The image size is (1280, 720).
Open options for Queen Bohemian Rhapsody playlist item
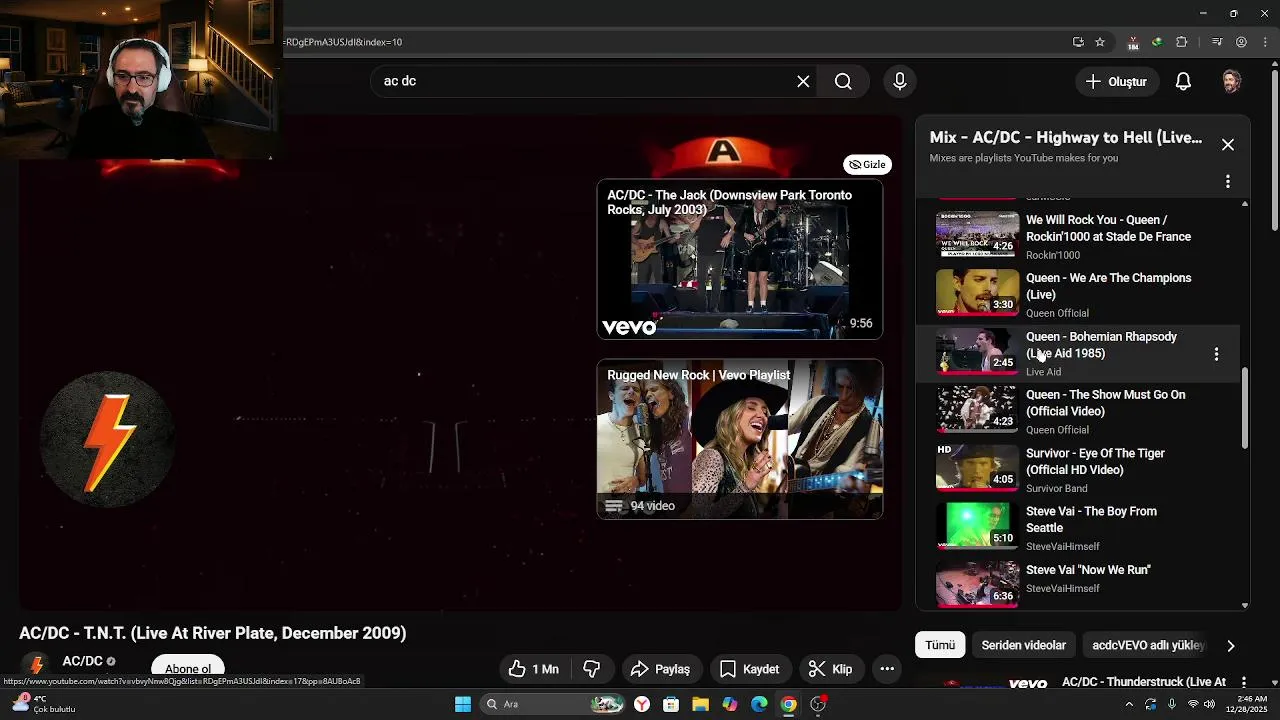click(x=1216, y=354)
